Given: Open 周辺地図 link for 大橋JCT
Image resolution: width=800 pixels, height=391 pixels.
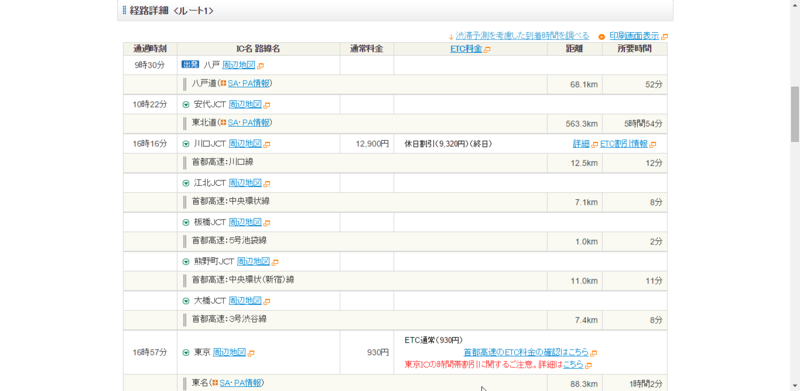Looking at the screenshot, I should [245, 301].
